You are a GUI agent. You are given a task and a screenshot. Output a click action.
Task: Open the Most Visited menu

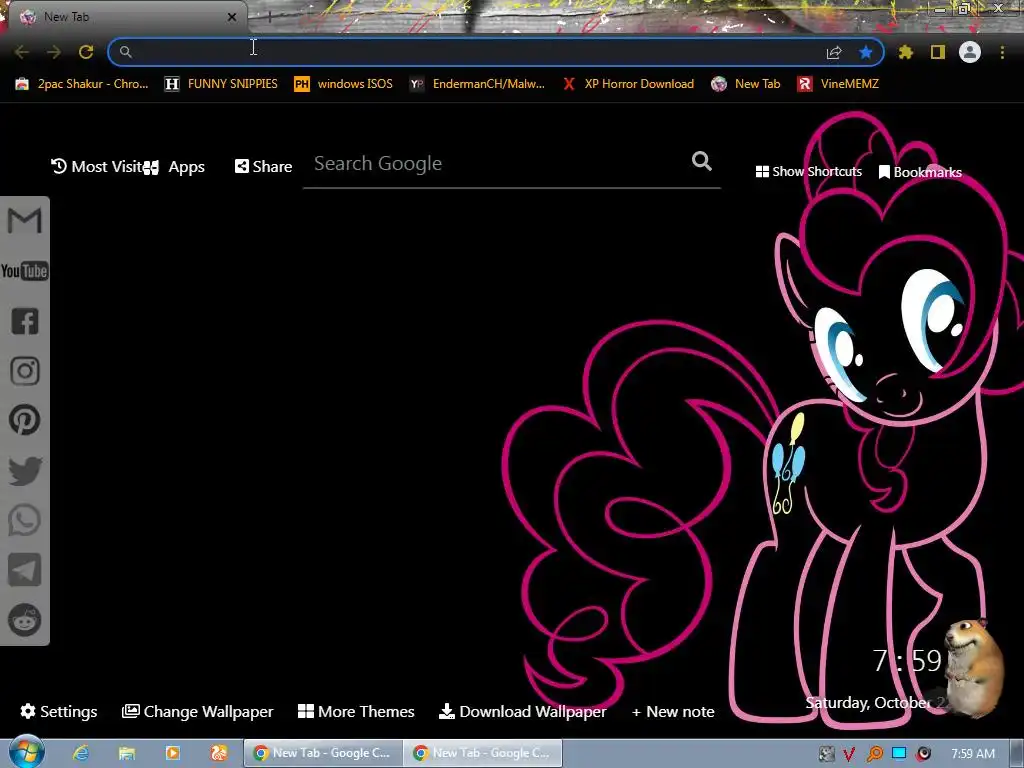97,167
